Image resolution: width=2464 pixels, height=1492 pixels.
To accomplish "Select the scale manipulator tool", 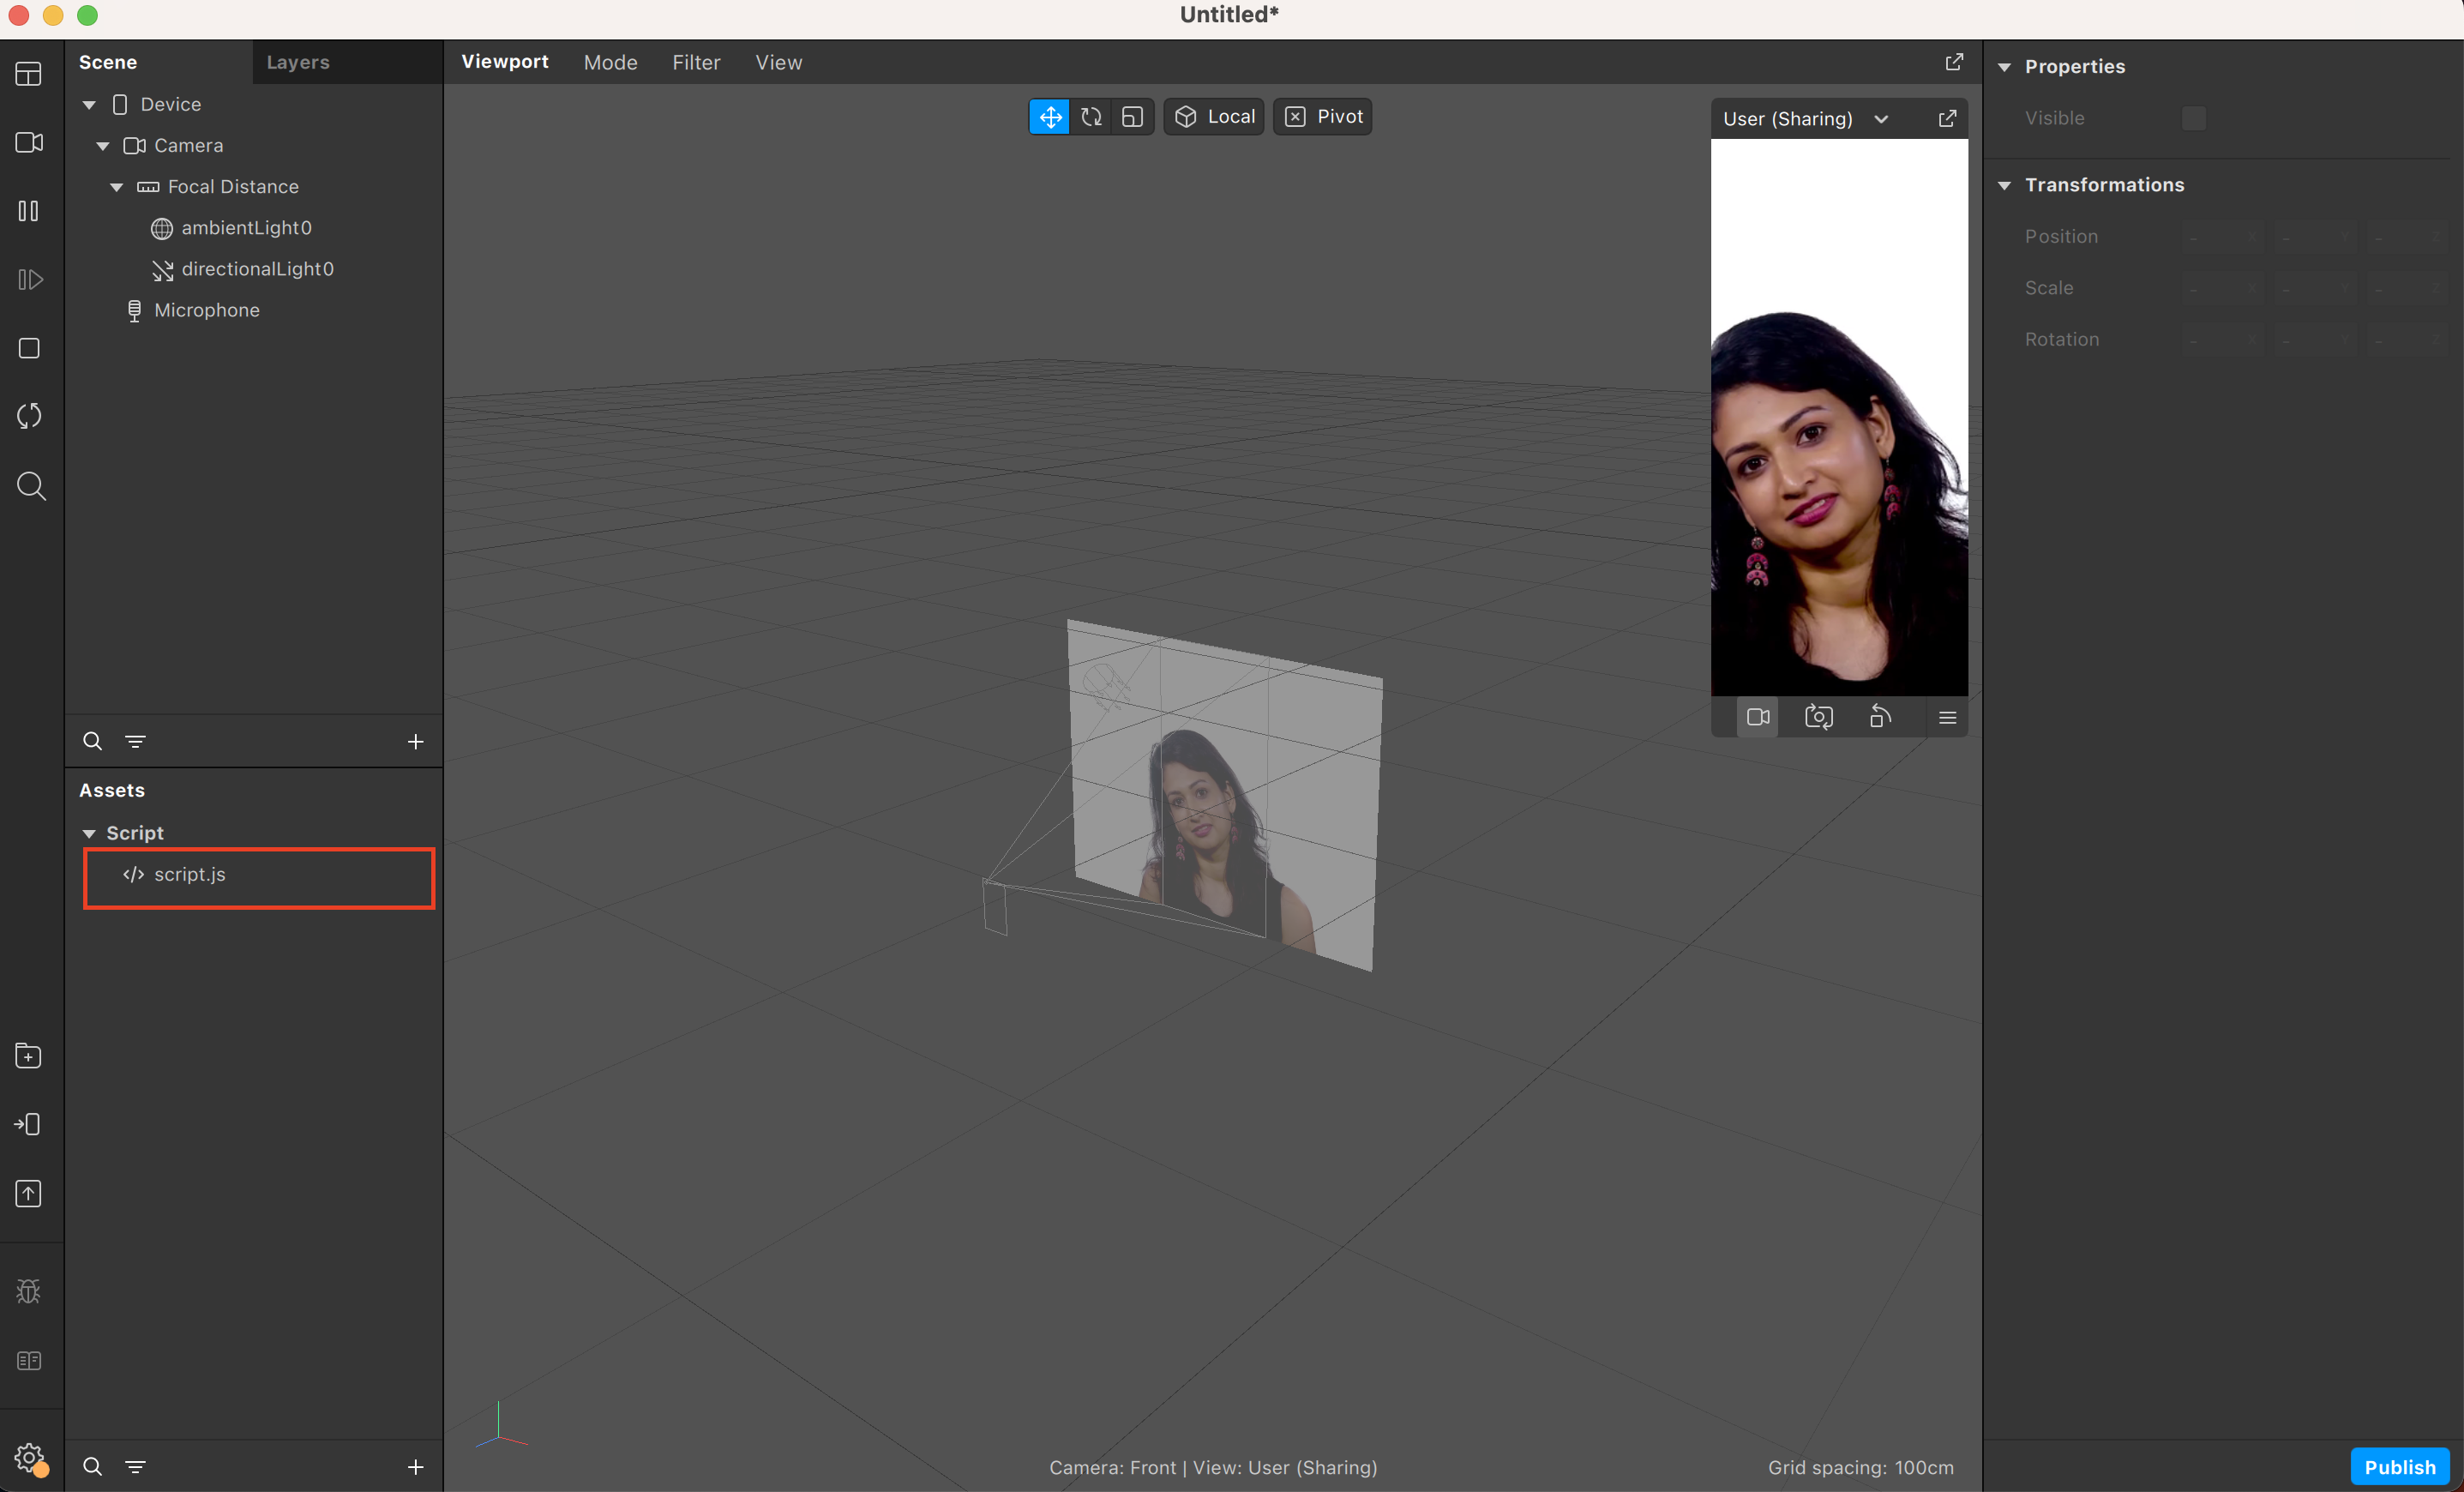I will [1132, 117].
